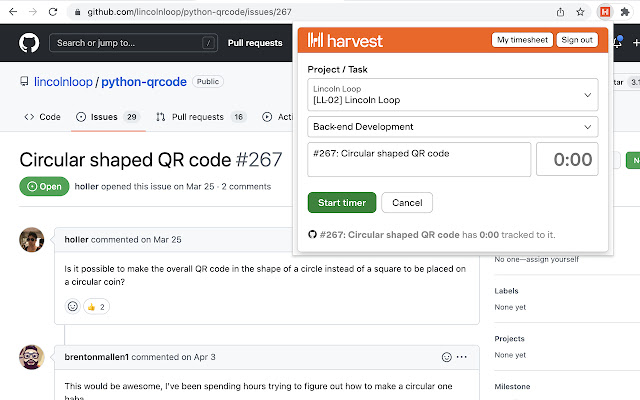Open browser extensions puzzle icon

pos(624,12)
